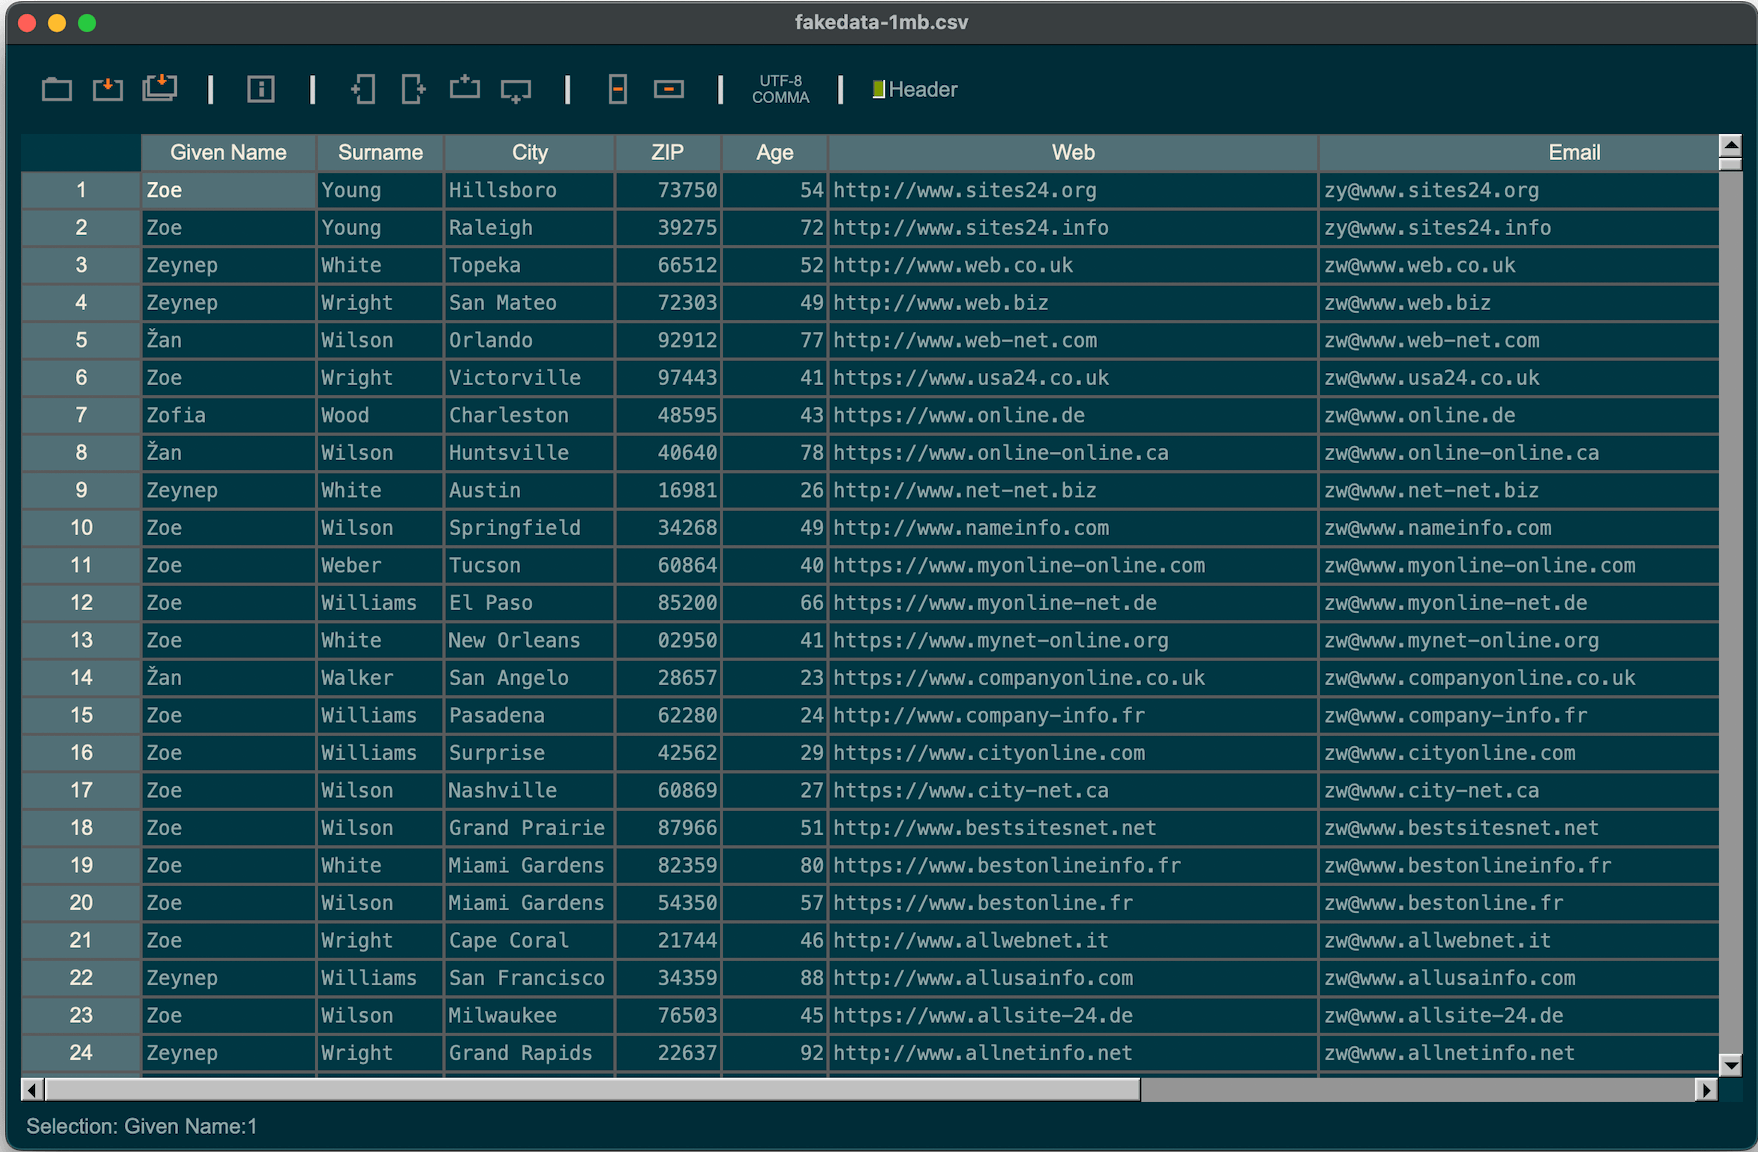Screen dimensions: 1758x1152
Task: Click the city cell 'Hillsboro'
Action: (x=529, y=190)
